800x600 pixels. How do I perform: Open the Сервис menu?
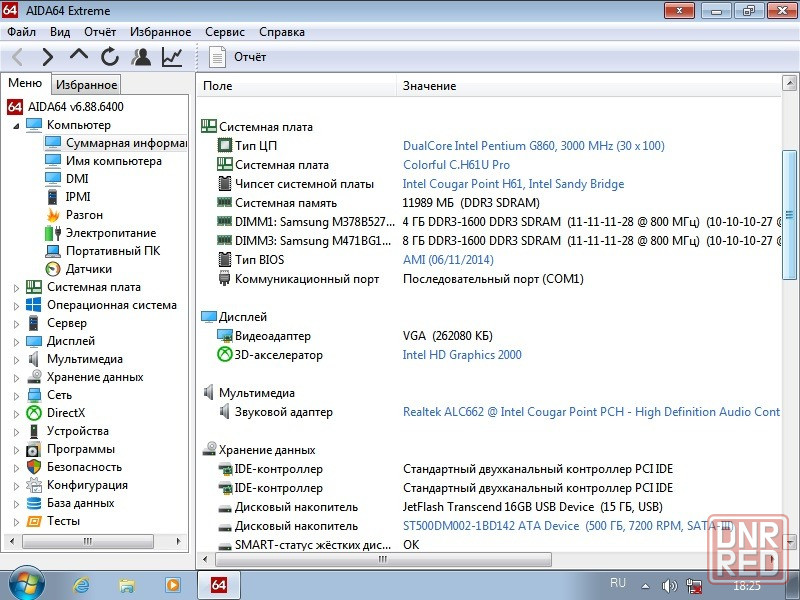225,32
